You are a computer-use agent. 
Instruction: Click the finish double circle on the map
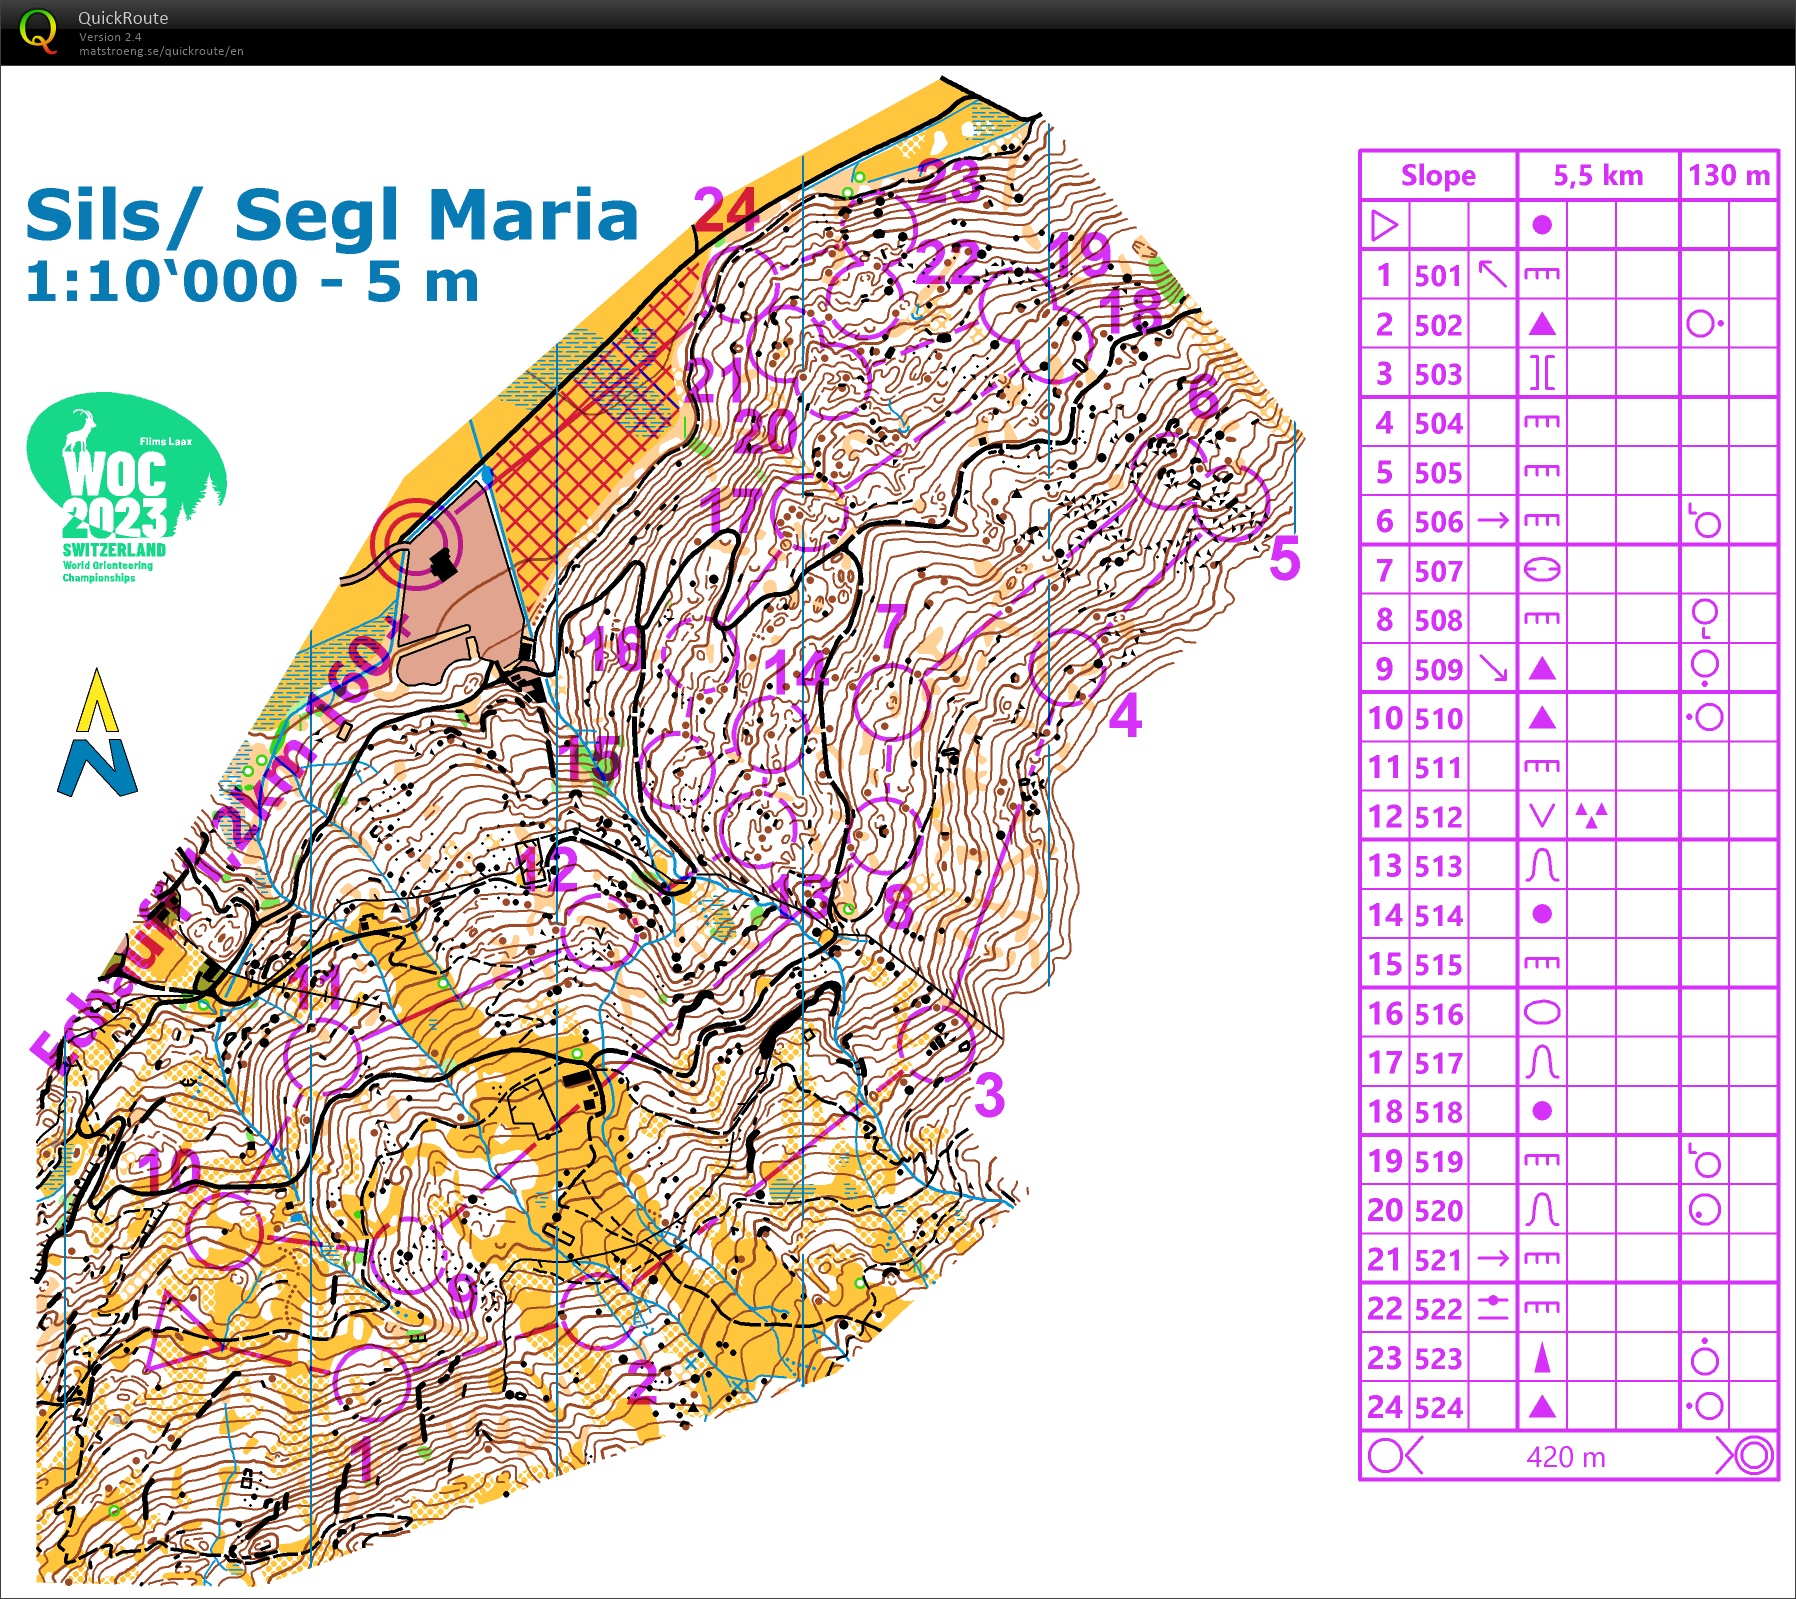pyautogui.click(x=417, y=543)
